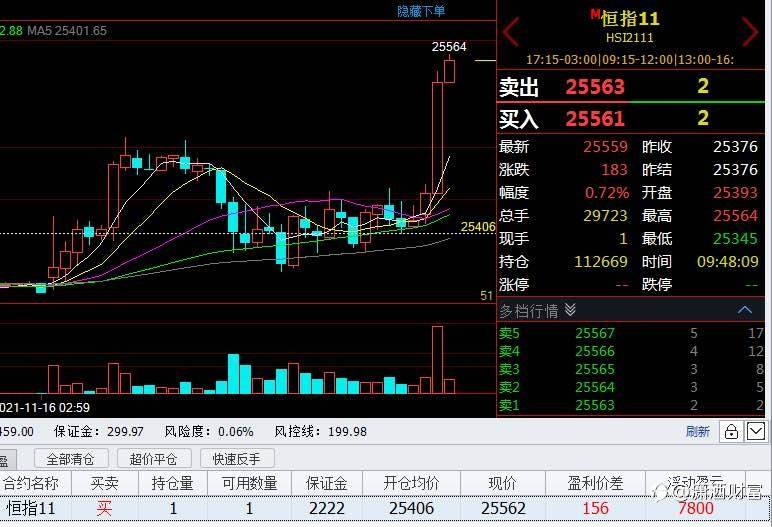Select 卖5 row at 25567
This screenshot has width=772, height=527.
[631, 333]
